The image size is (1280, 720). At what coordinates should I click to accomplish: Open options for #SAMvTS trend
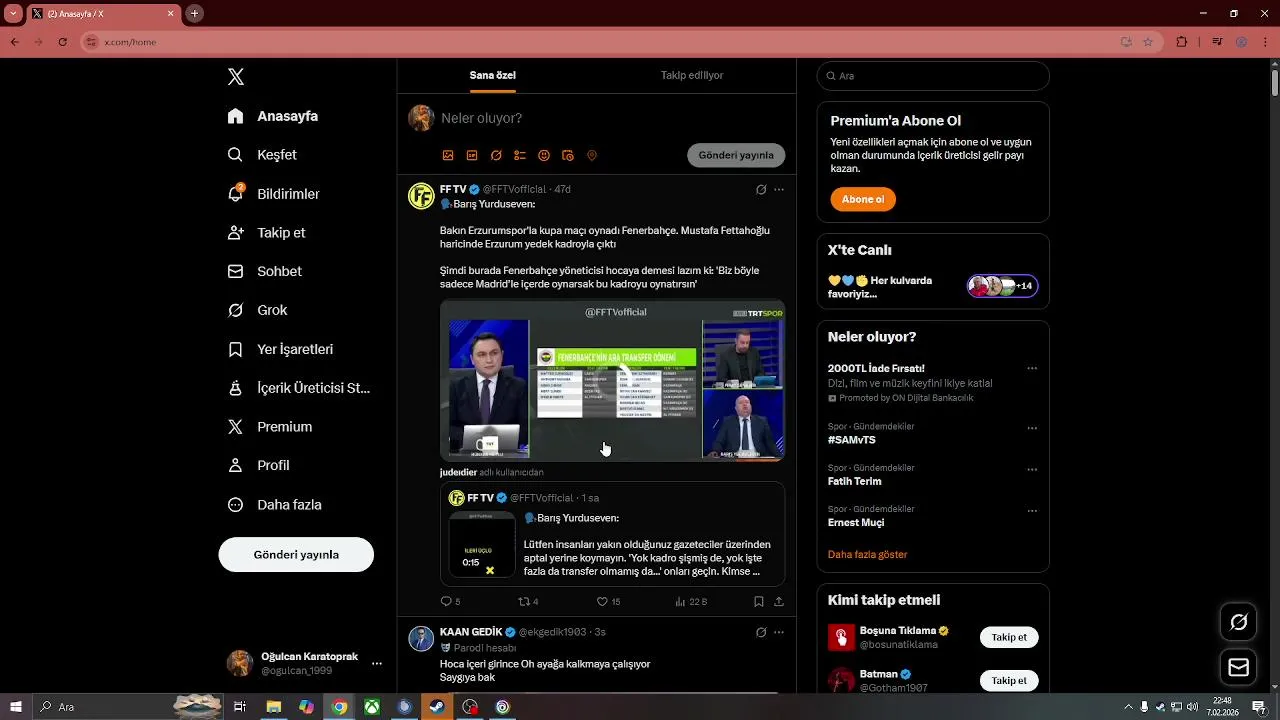[1032, 428]
